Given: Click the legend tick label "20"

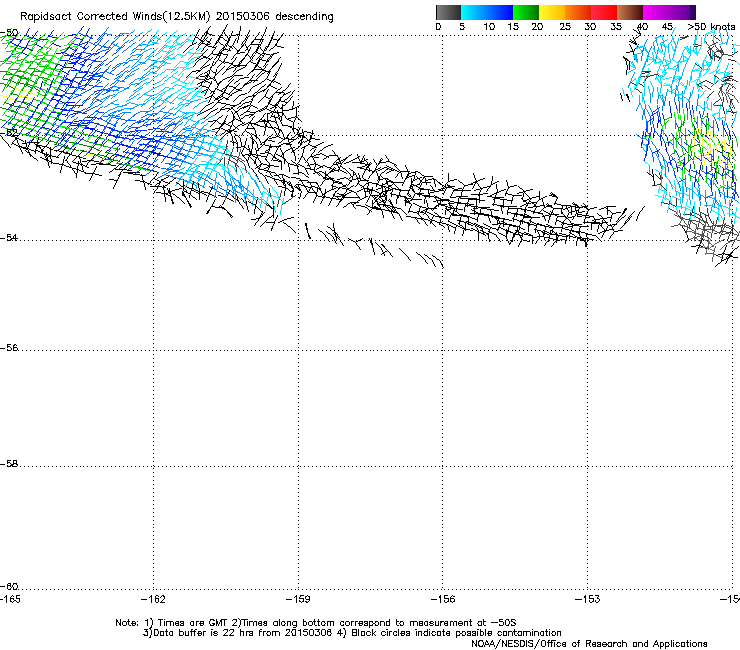Looking at the screenshot, I should 537,27.
